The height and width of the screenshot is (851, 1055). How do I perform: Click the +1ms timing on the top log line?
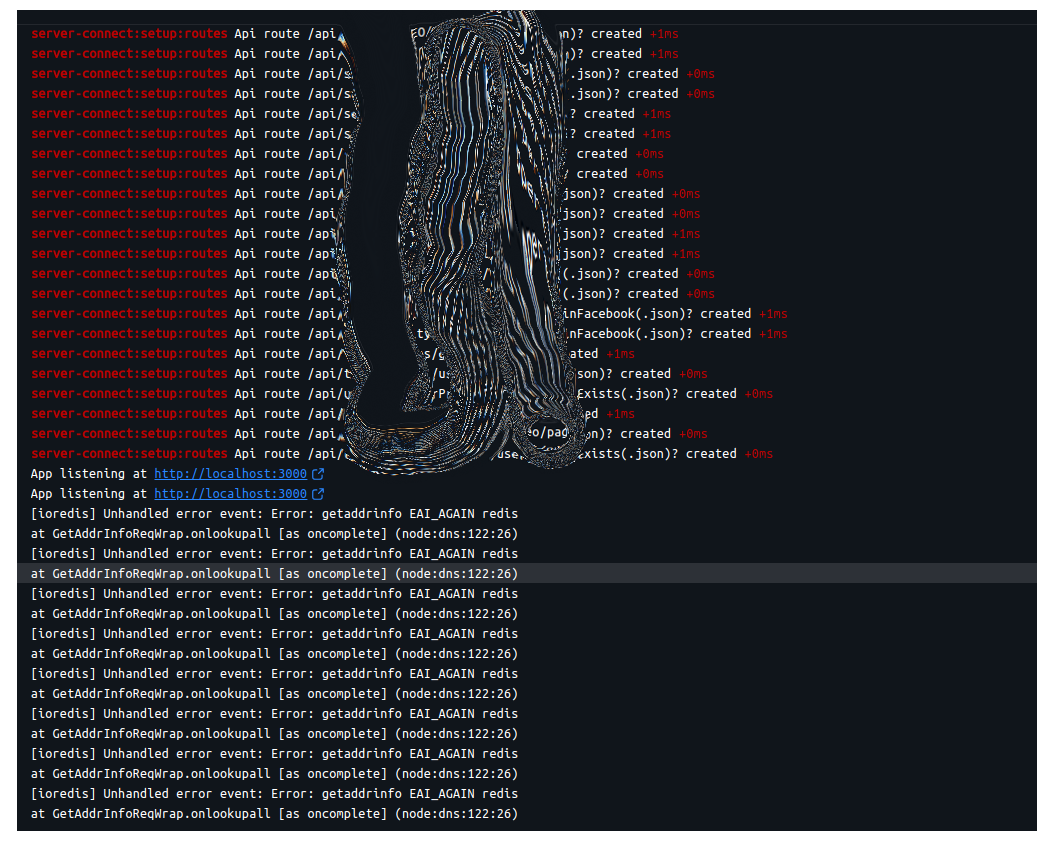pos(663,34)
